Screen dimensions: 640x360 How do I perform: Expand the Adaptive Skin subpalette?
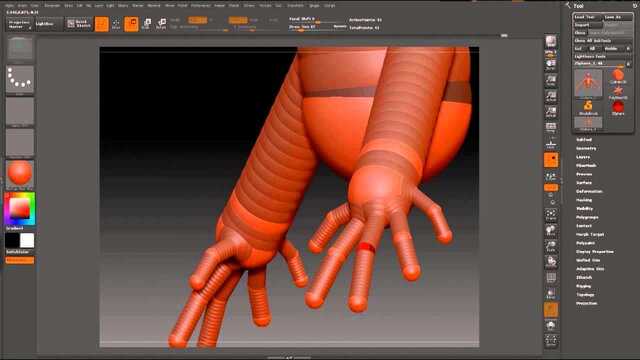[x=590, y=269]
